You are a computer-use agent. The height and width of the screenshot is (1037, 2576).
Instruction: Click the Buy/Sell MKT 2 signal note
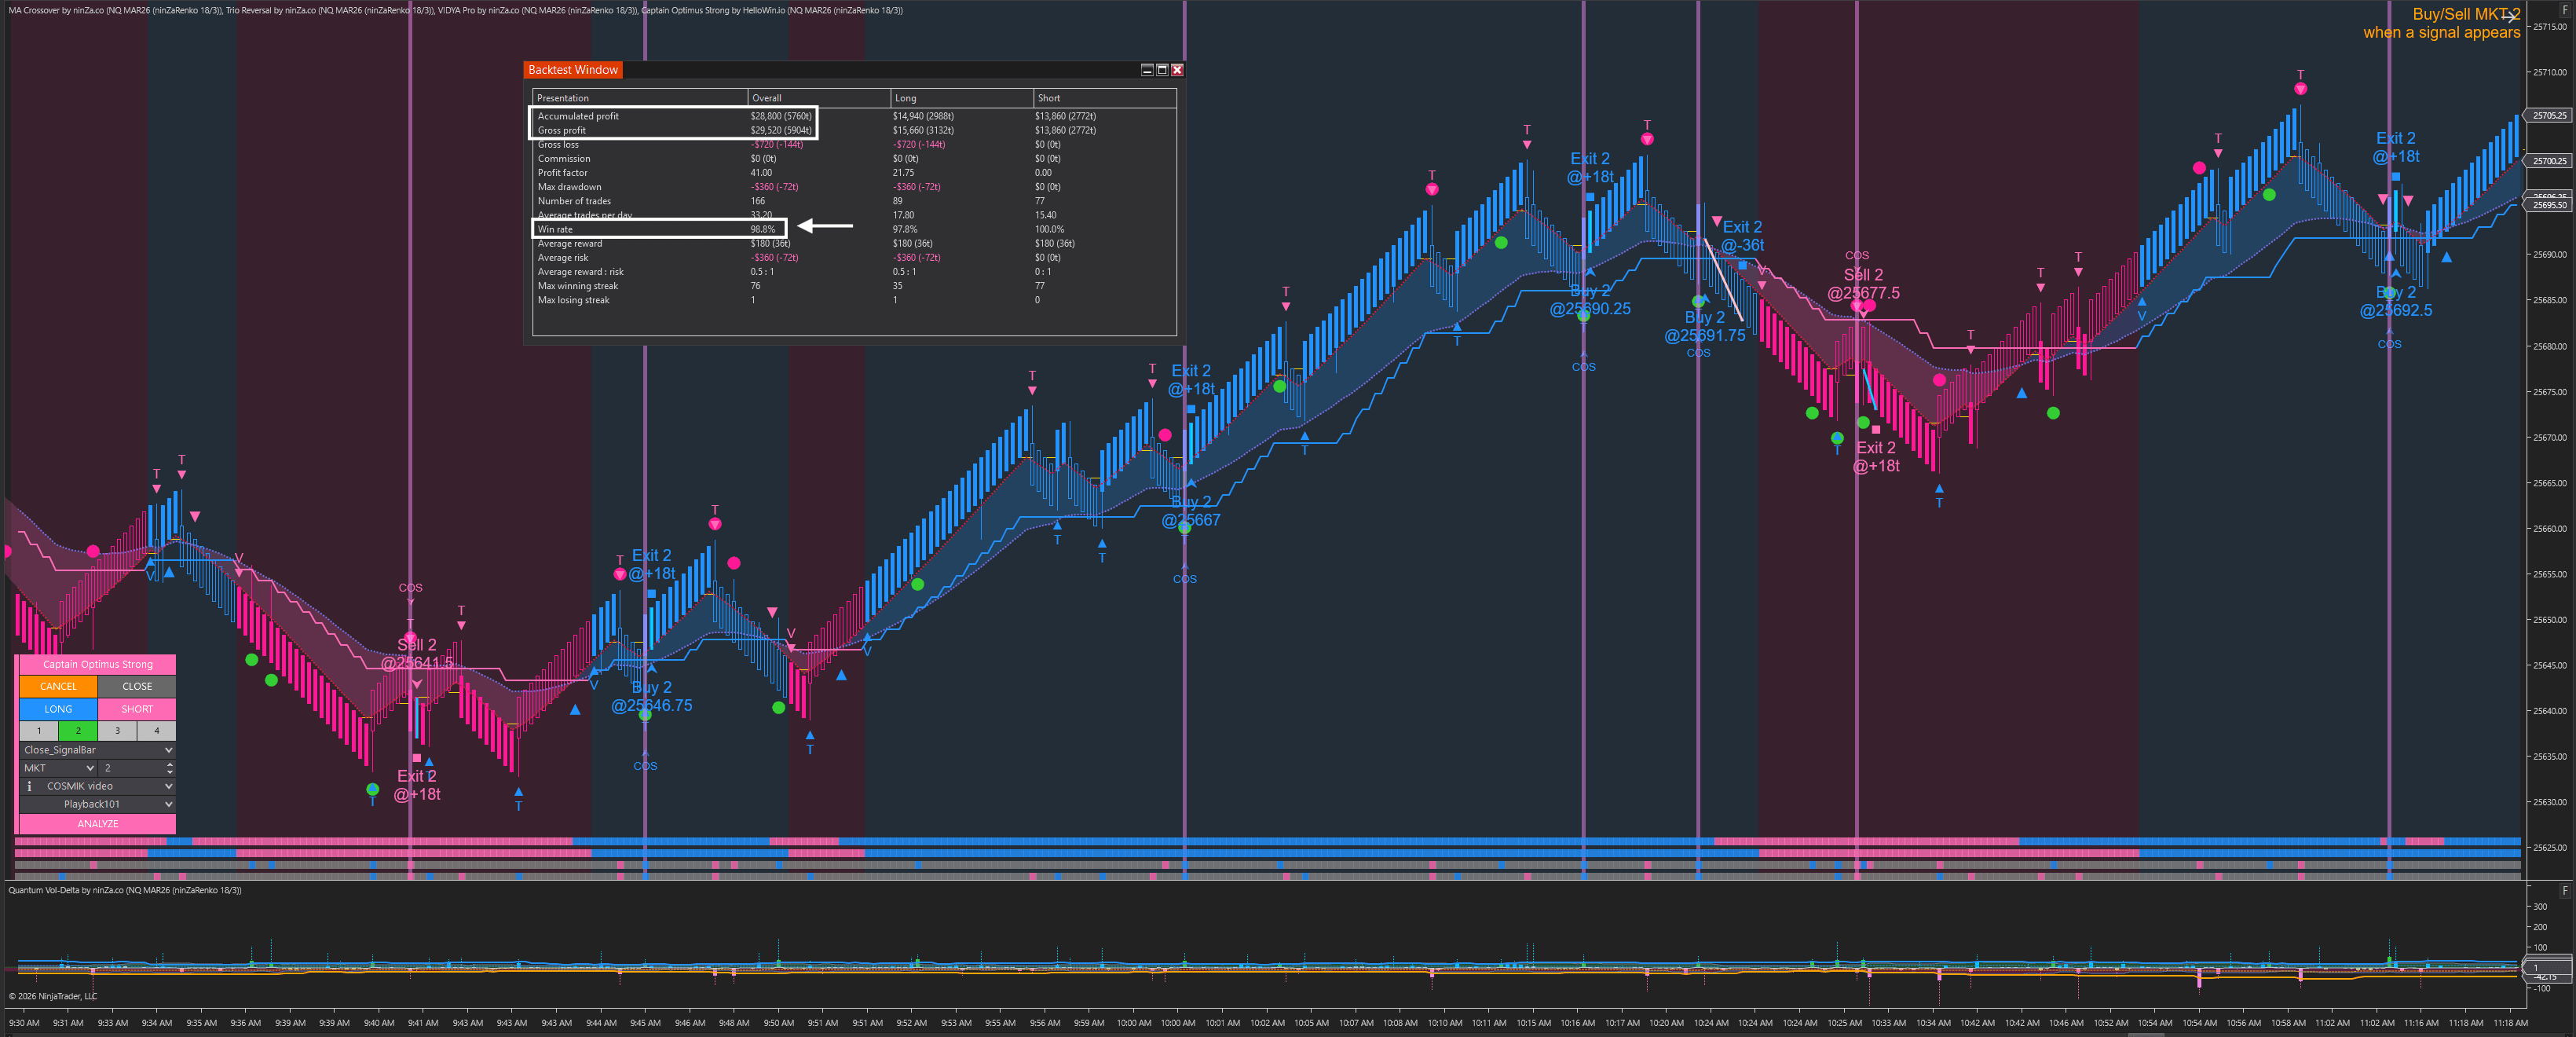[x=2442, y=23]
